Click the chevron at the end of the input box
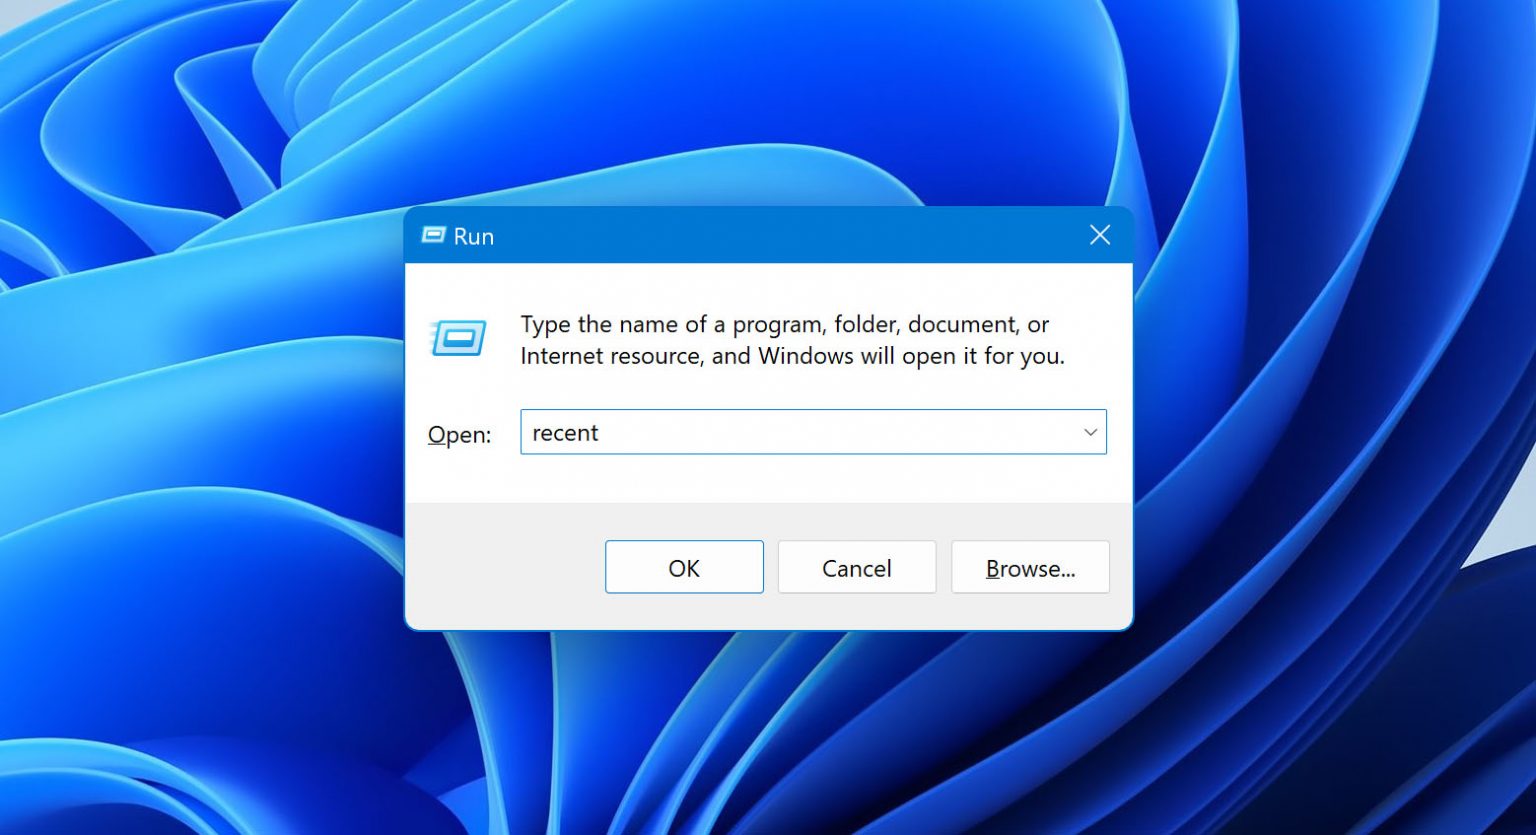This screenshot has height=835, width=1536. click(x=1088, y=432)
